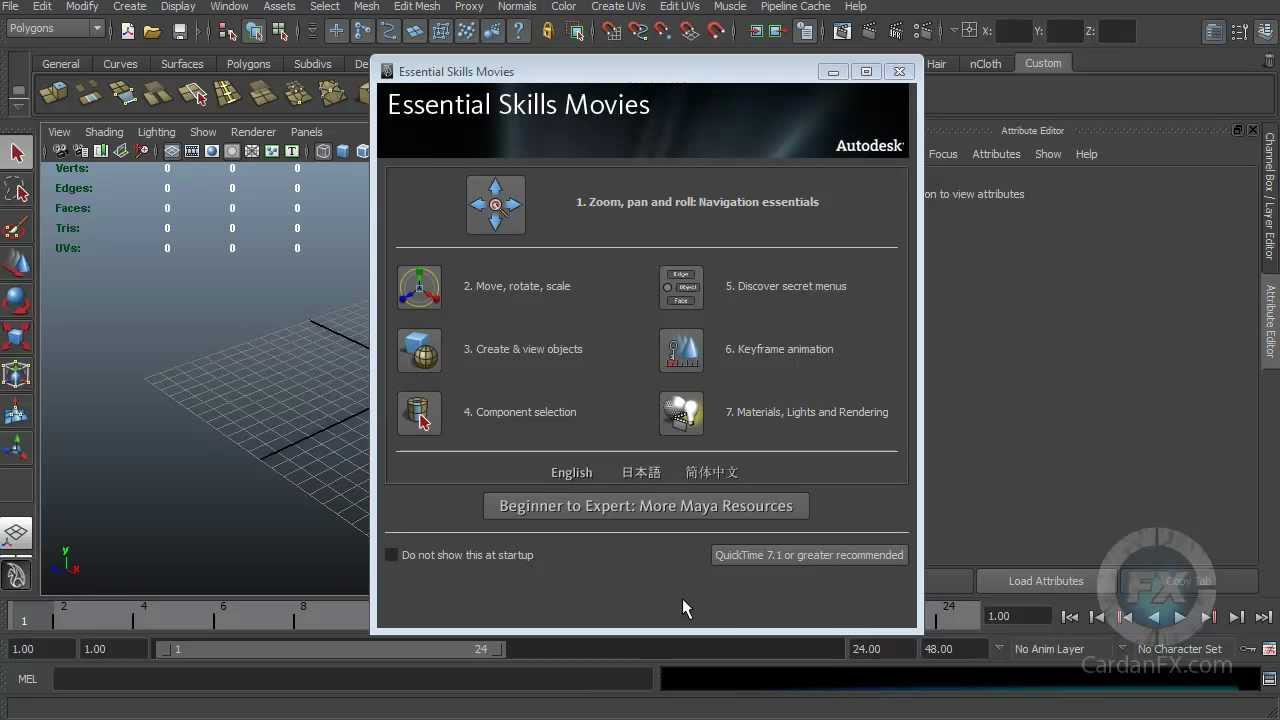Choose the Paint selection tool
This screenshot has width=1280, height=720.
point(16,227)
